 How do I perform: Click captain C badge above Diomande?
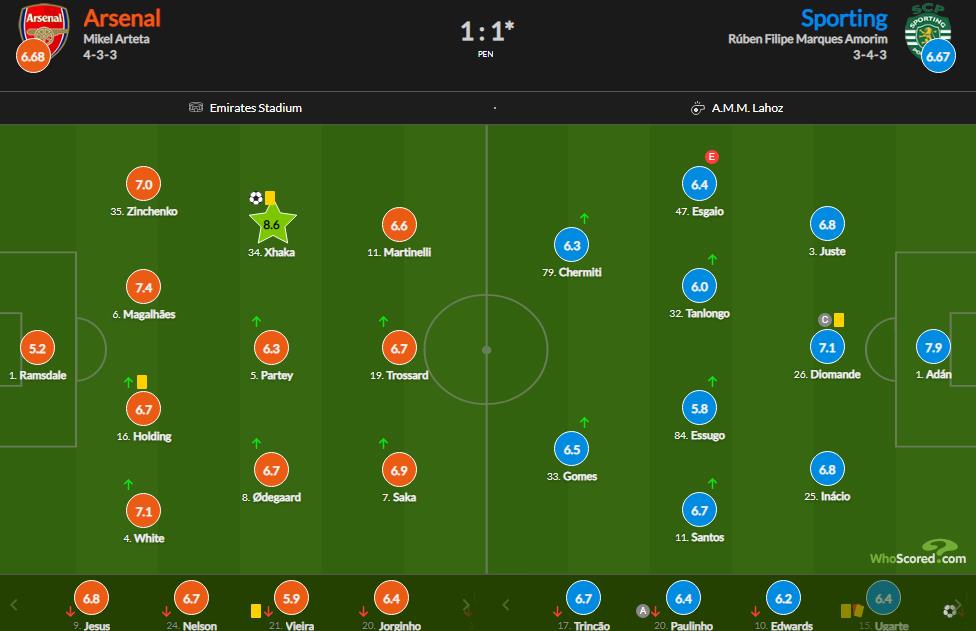825,320
